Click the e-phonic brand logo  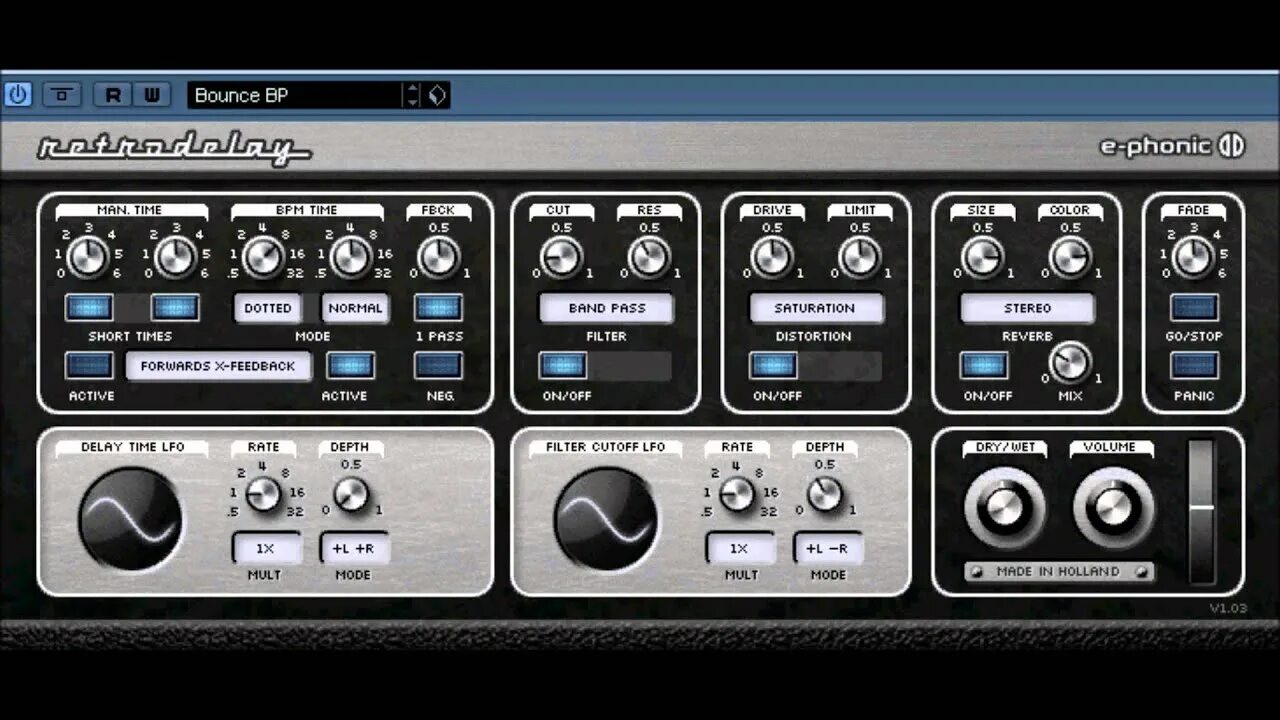[1172, 146]
